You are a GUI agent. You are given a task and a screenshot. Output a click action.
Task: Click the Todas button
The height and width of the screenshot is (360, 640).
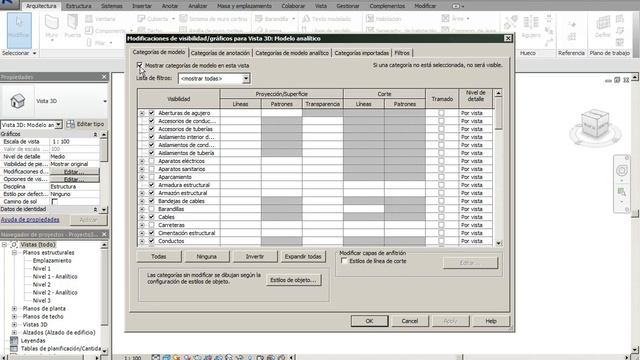click(x=159, y=256)
